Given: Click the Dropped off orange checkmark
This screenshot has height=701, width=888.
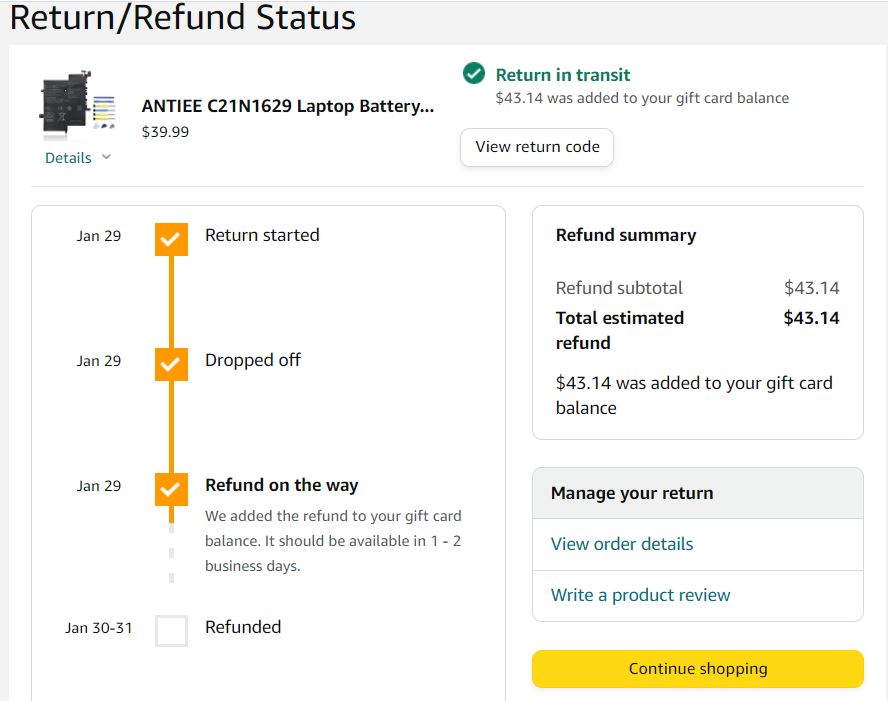Looking at the screenshot, I should click(x=171, y=364).
